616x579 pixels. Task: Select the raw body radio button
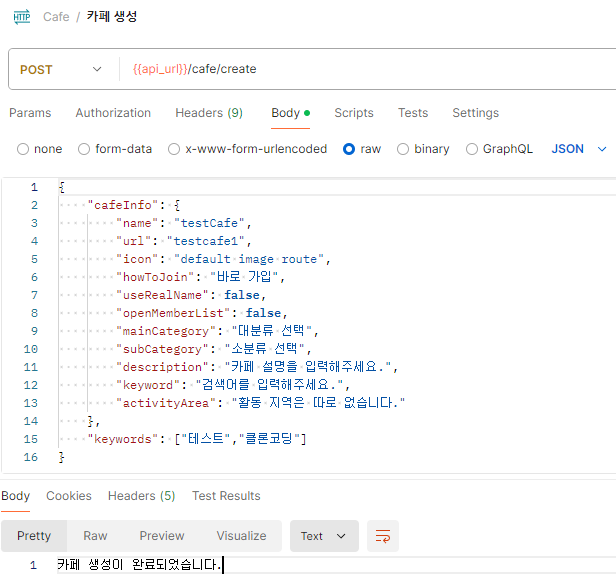point(349,149)
